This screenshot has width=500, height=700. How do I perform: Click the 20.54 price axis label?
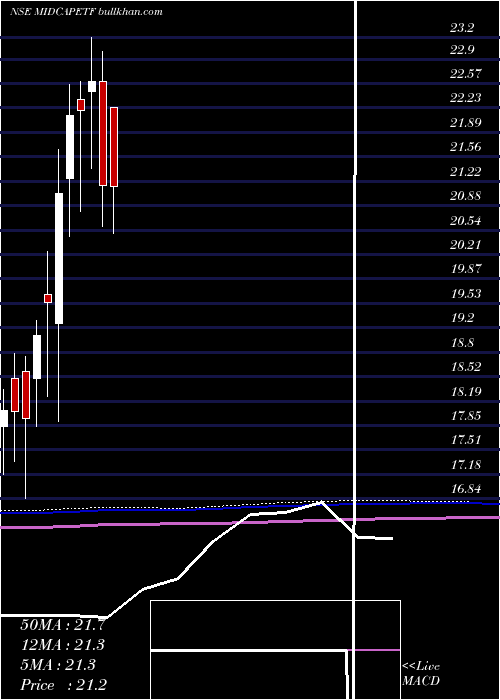[x=466, y=221]
